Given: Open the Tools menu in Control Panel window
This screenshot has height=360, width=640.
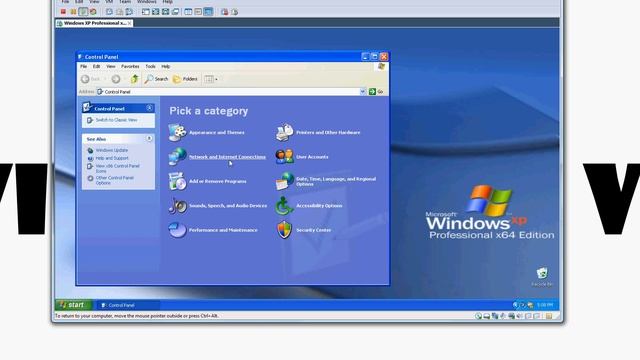Looking at the screenshot, I should 151,67.
